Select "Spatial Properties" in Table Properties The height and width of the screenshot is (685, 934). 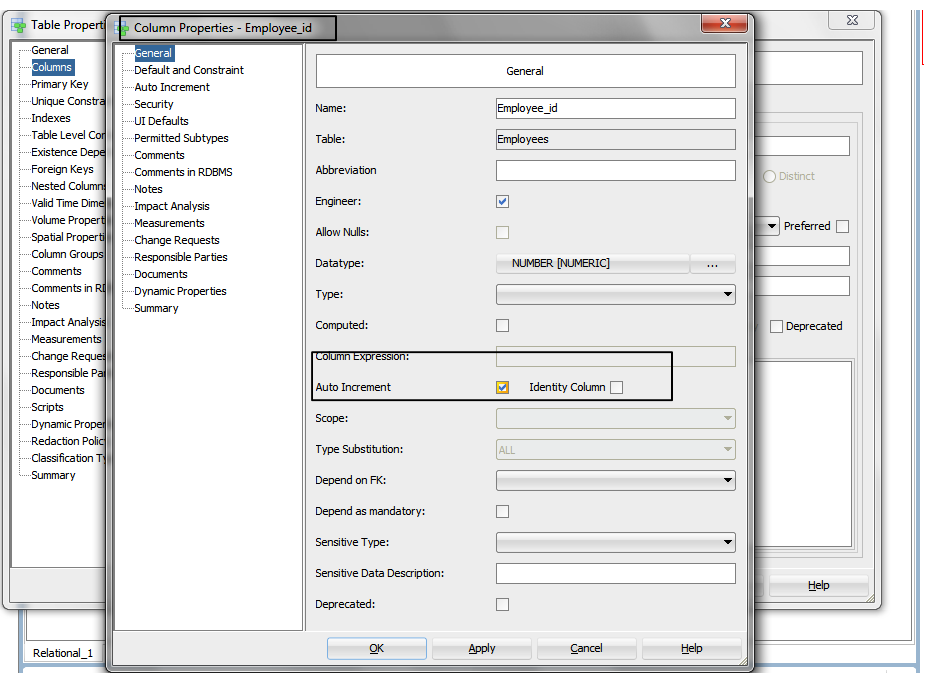pyautogui.click(x=67, y=237)
